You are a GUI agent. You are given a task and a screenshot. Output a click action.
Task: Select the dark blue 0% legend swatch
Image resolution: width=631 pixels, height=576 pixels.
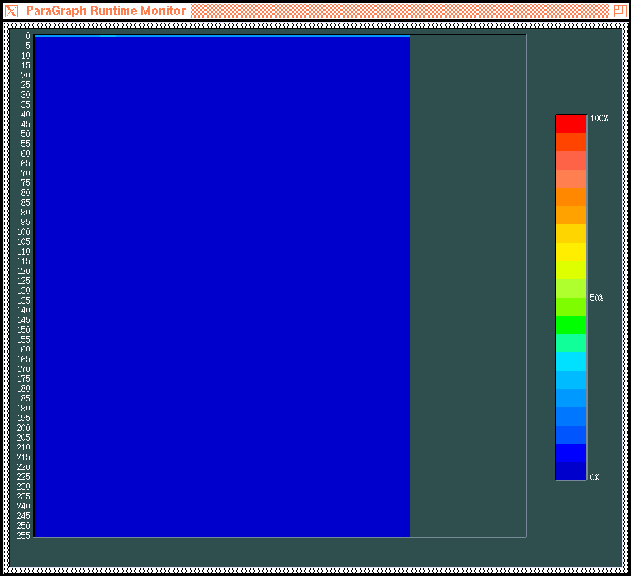(x=570, y=471)
